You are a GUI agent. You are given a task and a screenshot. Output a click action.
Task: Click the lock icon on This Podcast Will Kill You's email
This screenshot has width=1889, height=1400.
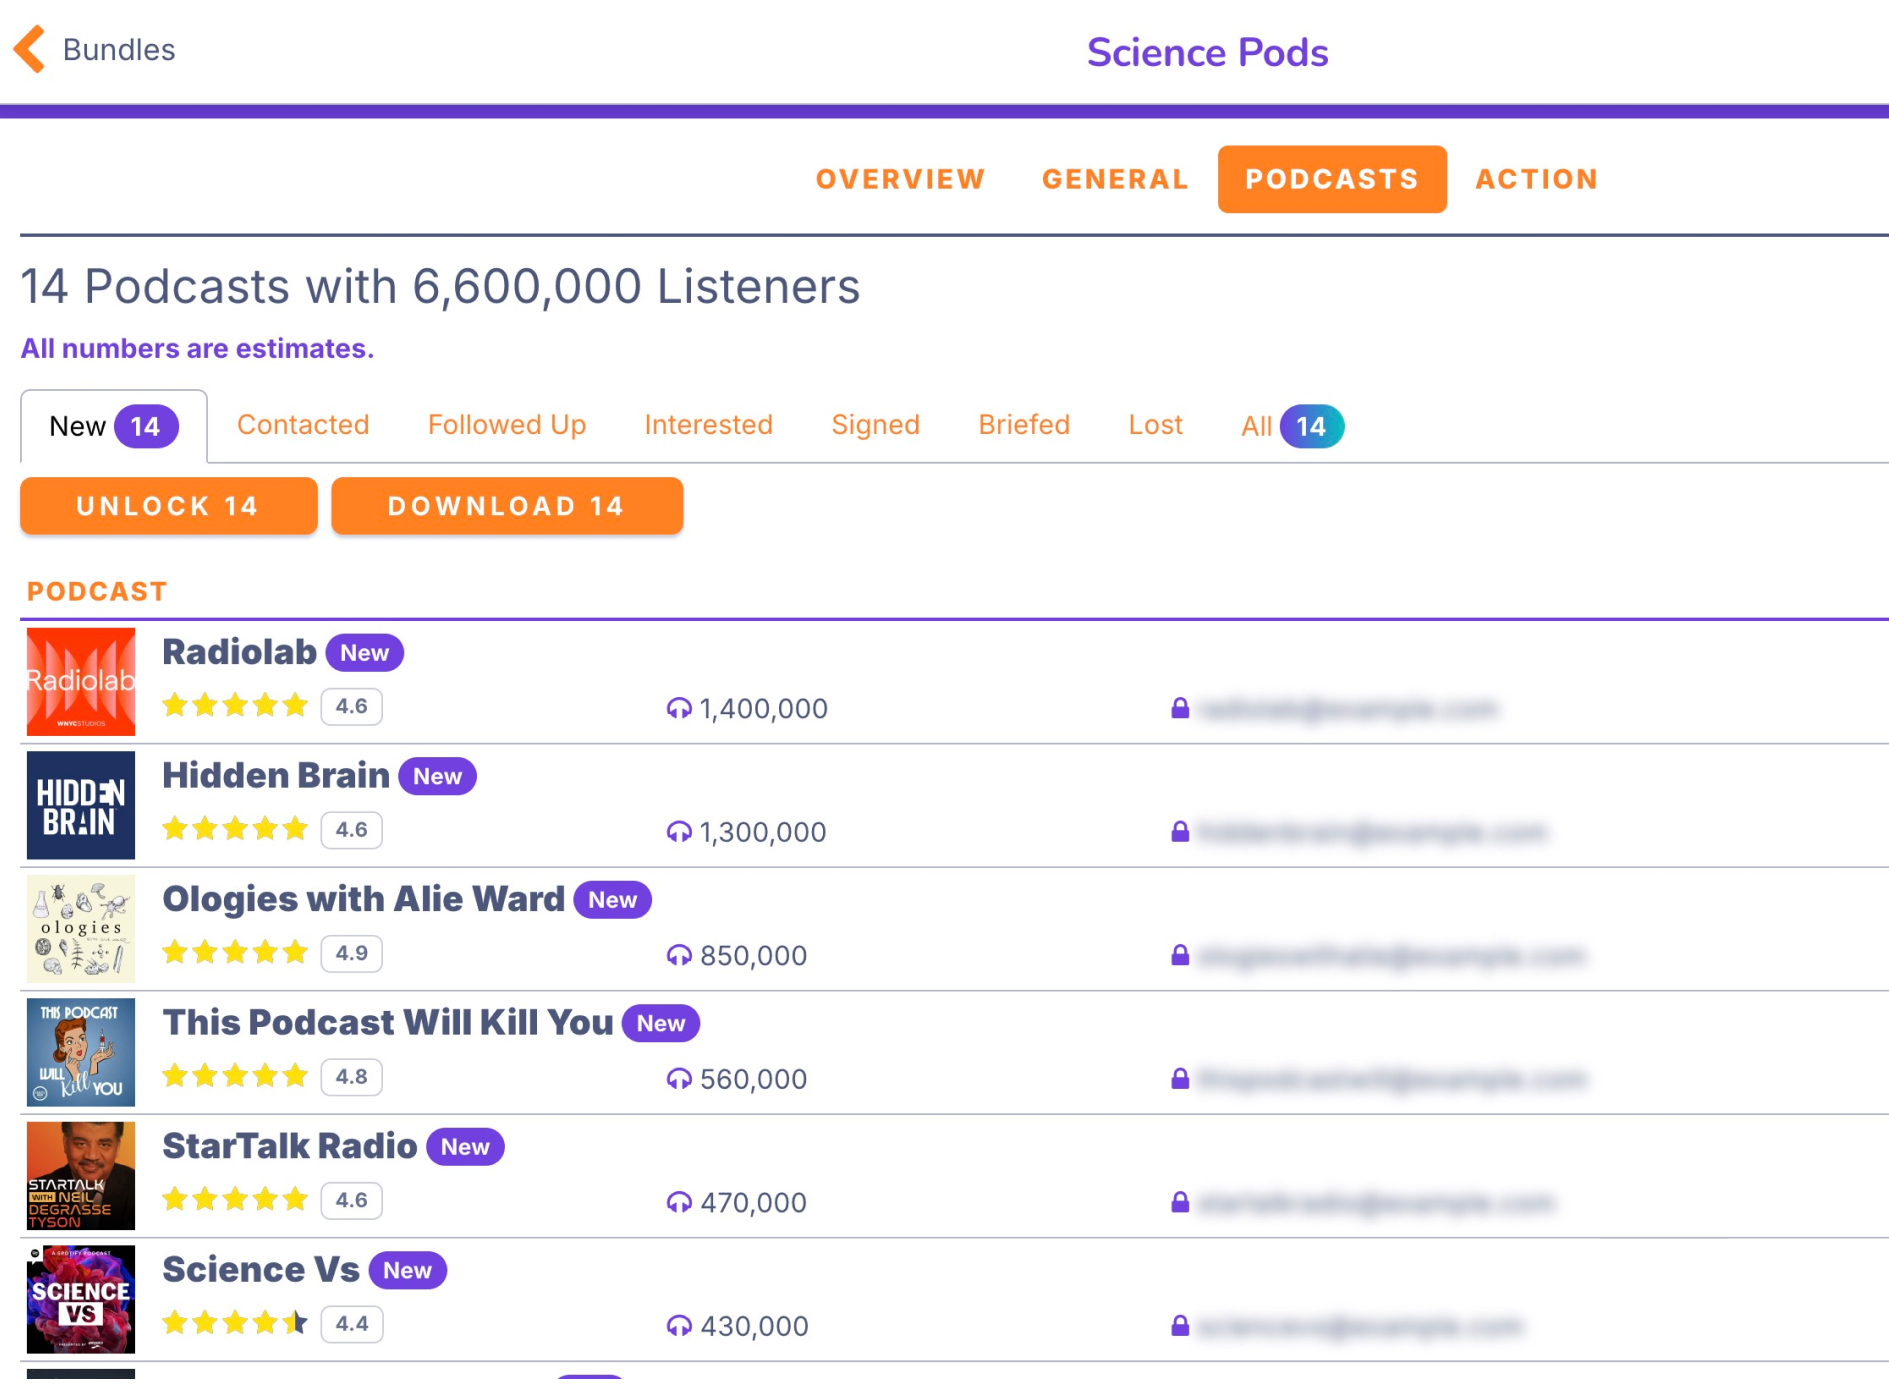click(1180, 1078)
